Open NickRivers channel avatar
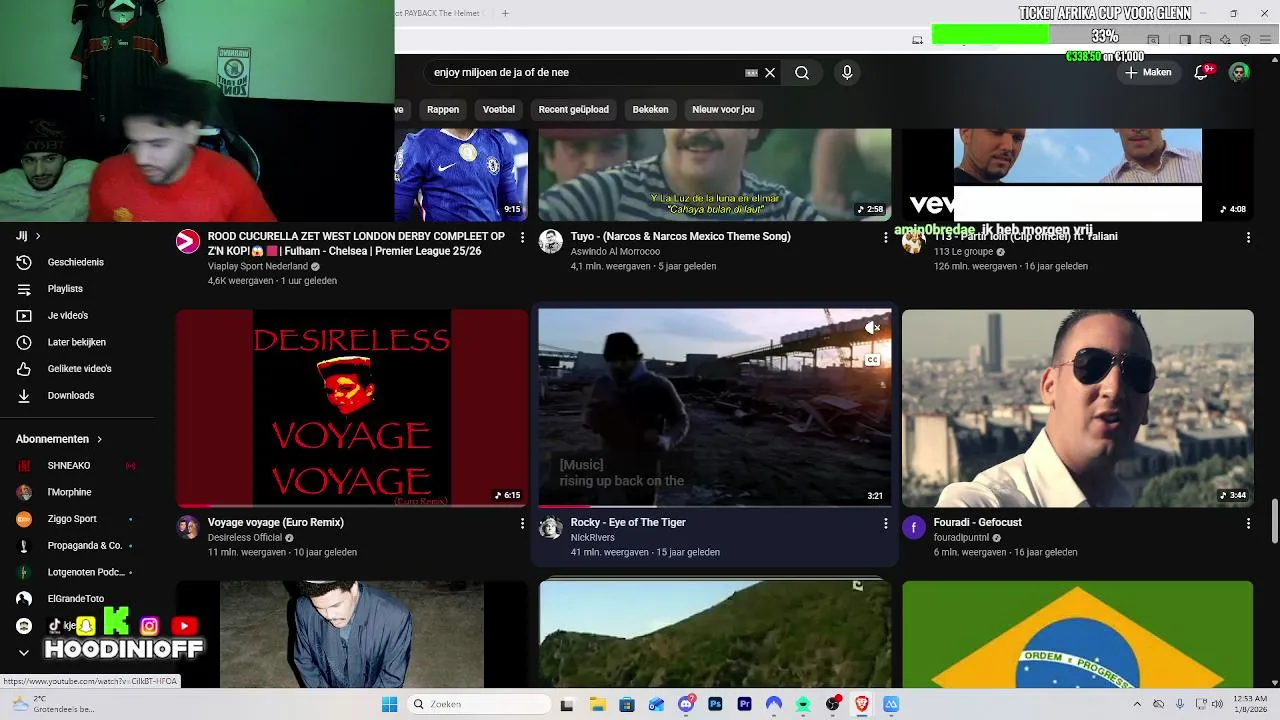 coord(551,527)
